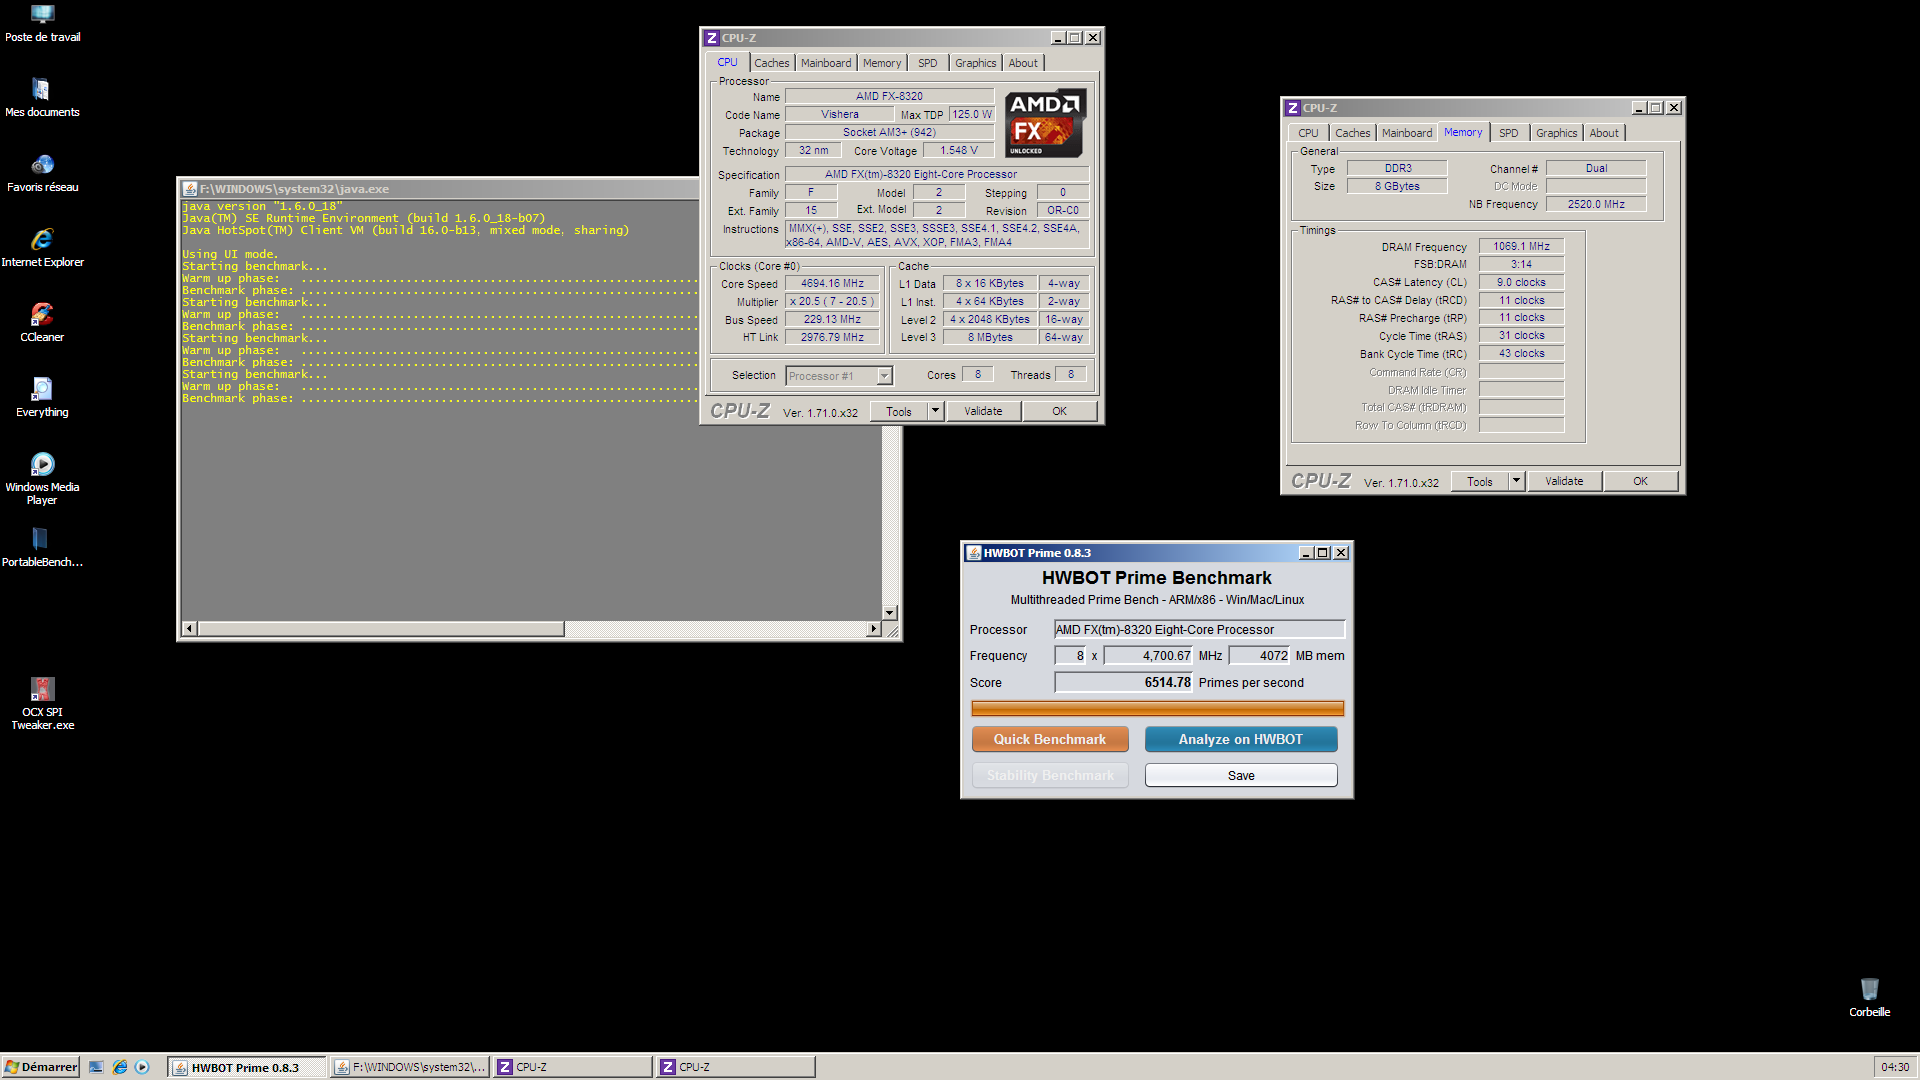
Task: Click java.exe console title bar icon
Action: point(189,188)
